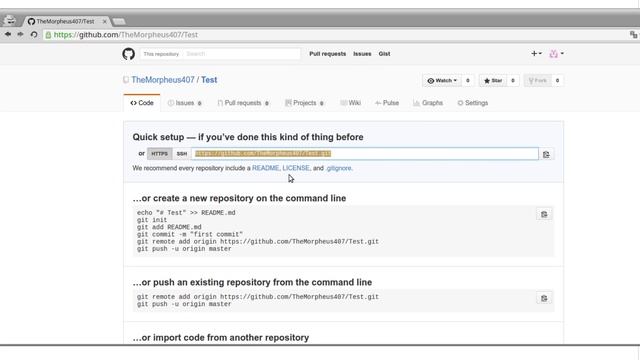
Task: Open a new browser tab
Action: coord(119,21)
